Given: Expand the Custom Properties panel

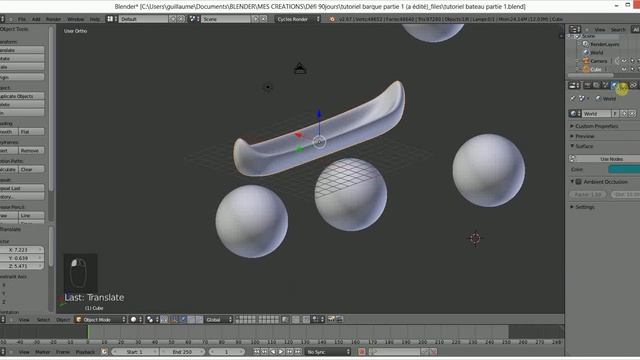Looking at the screenshot, I should [596, 126].
